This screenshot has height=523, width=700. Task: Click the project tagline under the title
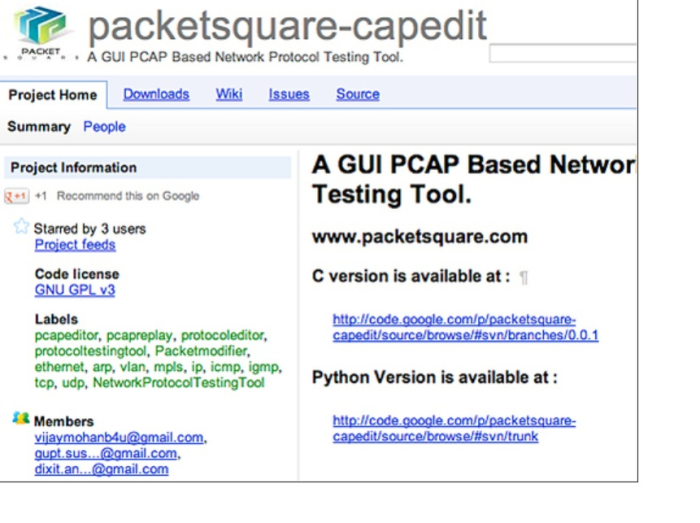pos(245,57)
